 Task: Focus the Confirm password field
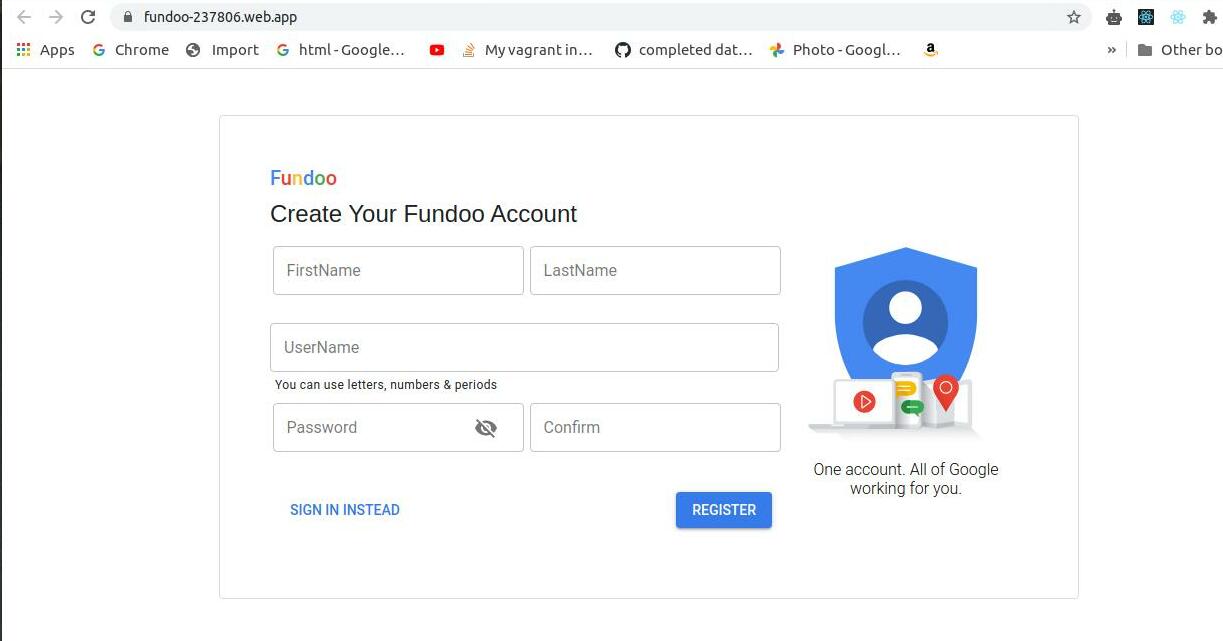[655, 427]
